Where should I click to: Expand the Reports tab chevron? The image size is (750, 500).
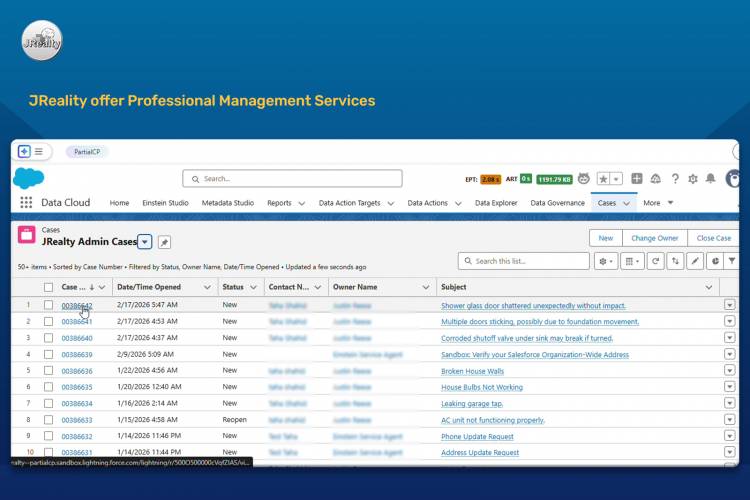302,203
